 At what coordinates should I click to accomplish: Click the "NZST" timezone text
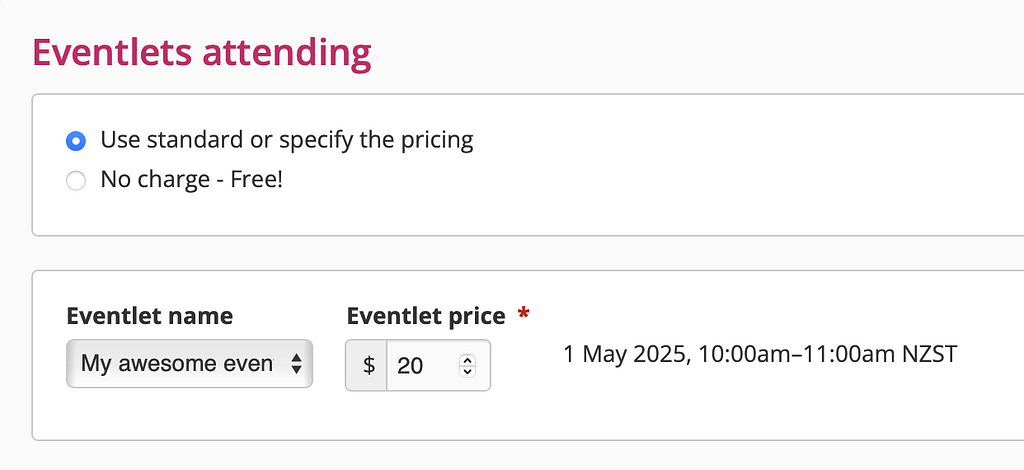coord(929,355)
